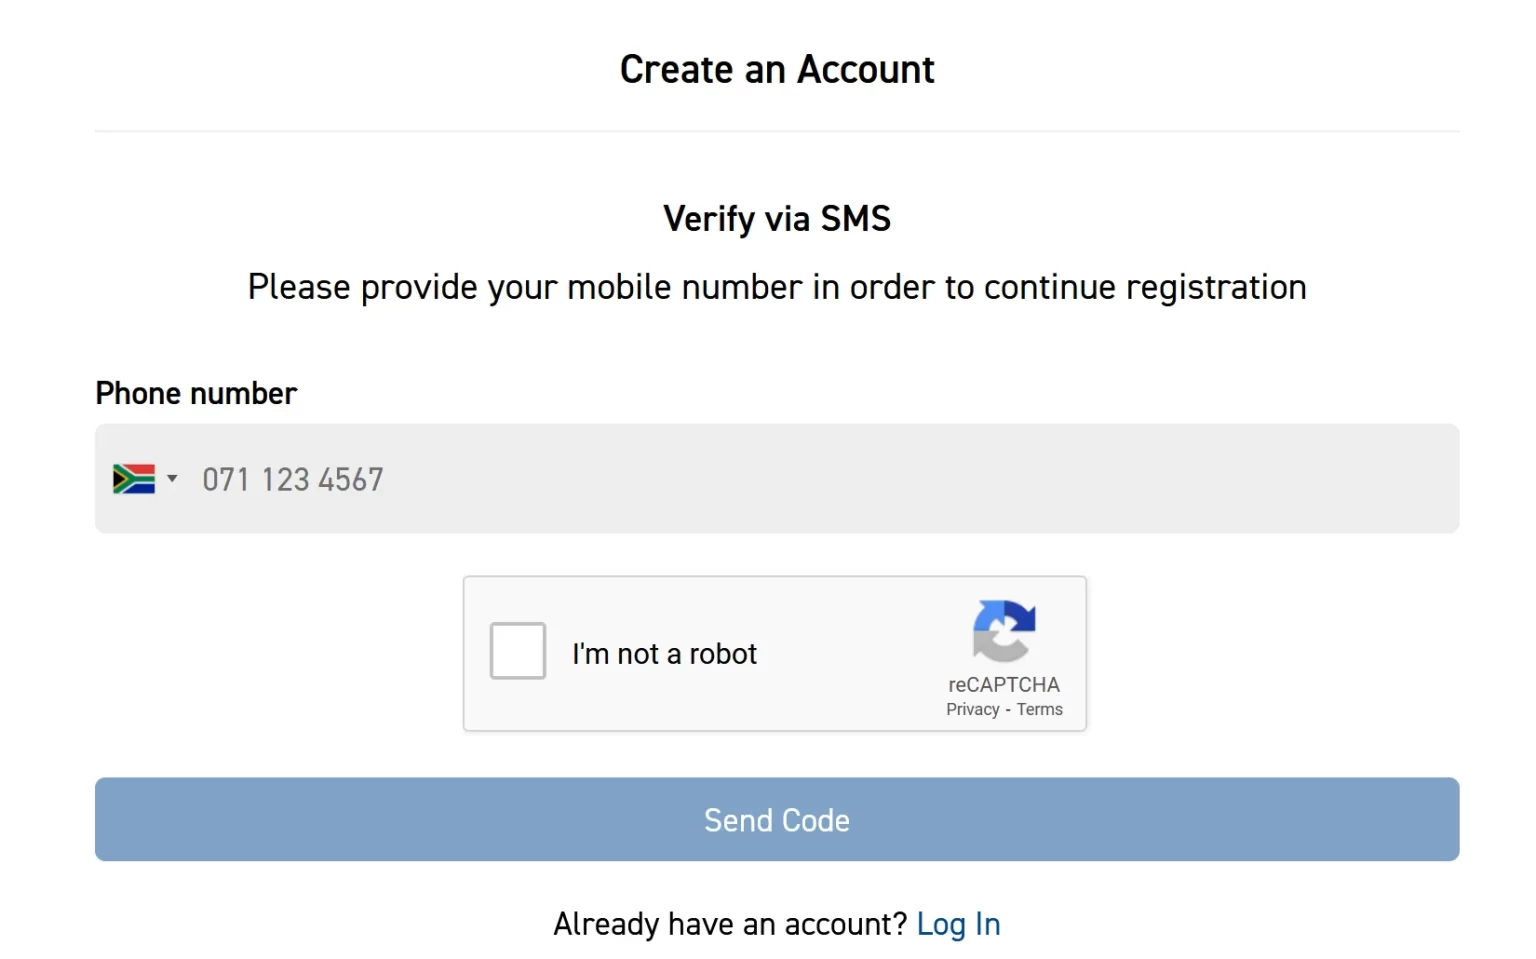Image resolution: width=1536 pixels, height=959 pixels.
Task: Click the right end of phone input box
Action: point(1420,478)
